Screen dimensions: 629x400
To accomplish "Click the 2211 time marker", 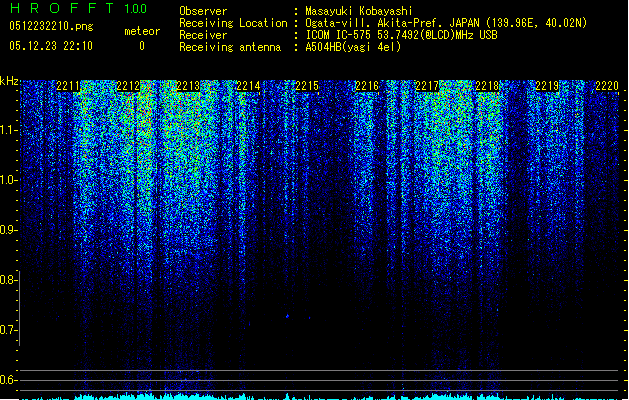I will tap(68, 86).
